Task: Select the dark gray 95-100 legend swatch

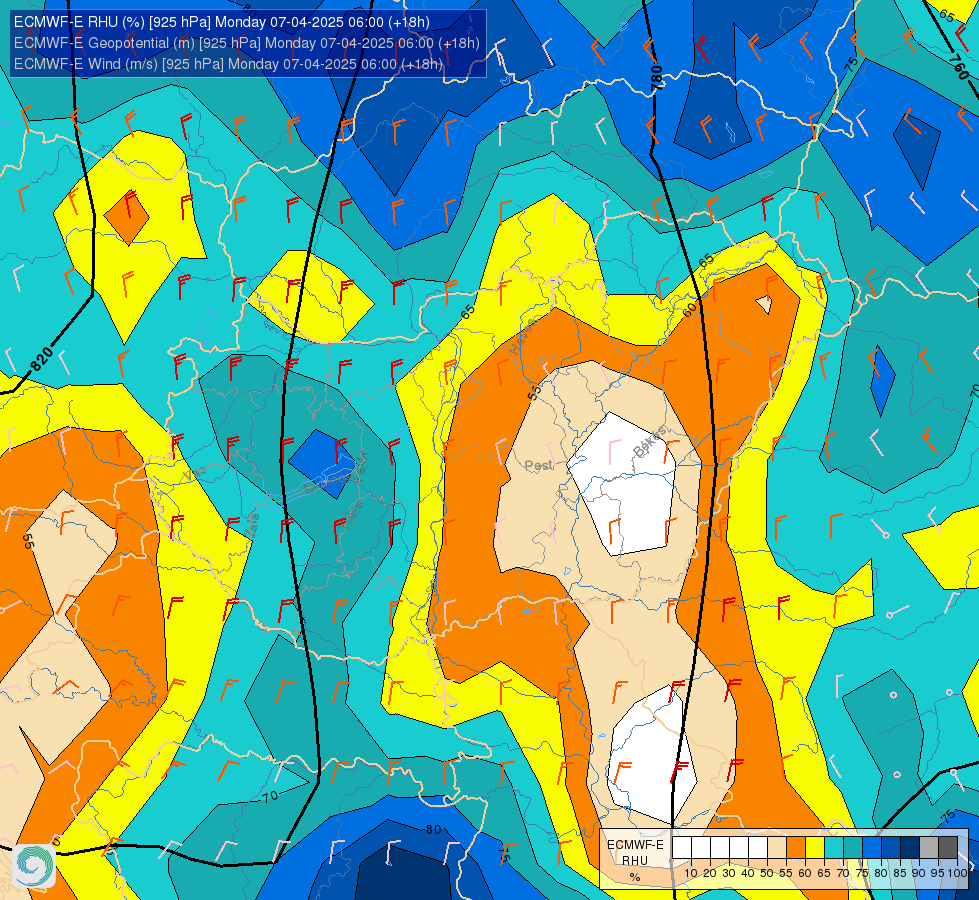Action: point(948,847)
